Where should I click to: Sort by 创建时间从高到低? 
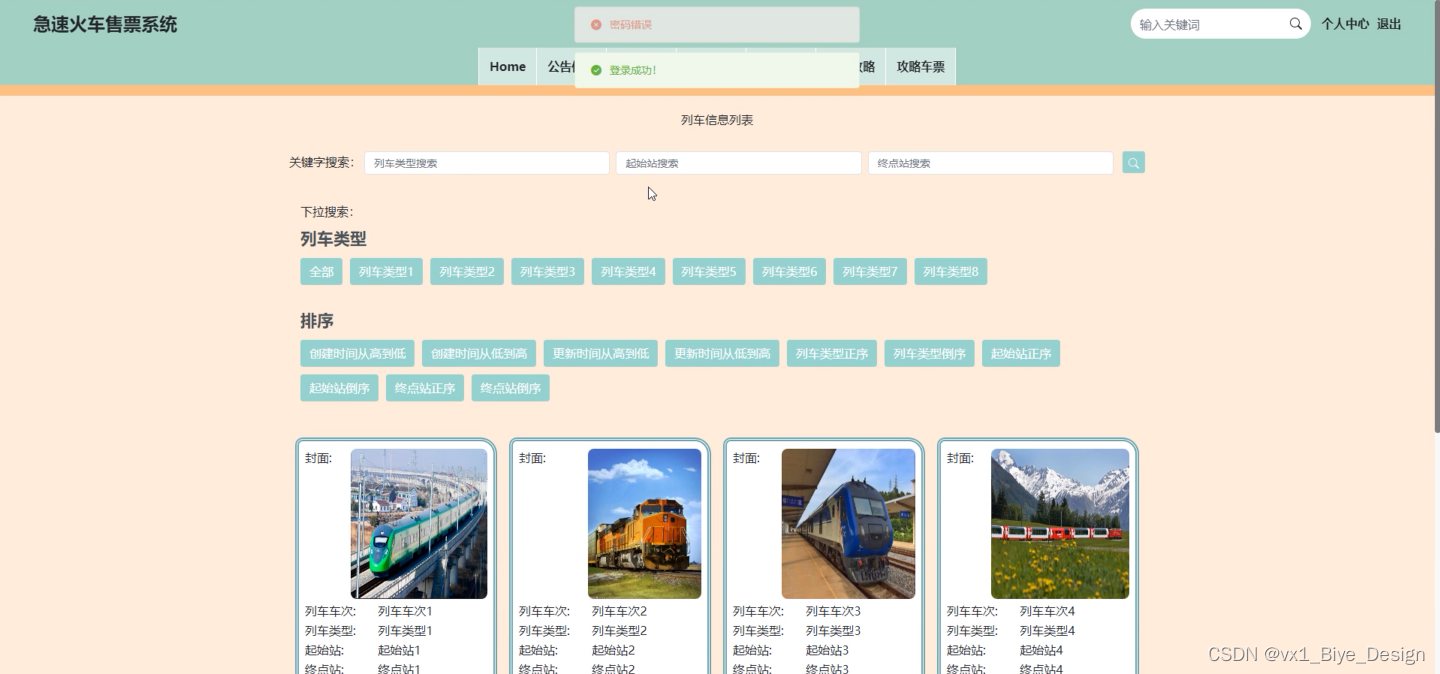pyautogui.click(x=357, y=354)
